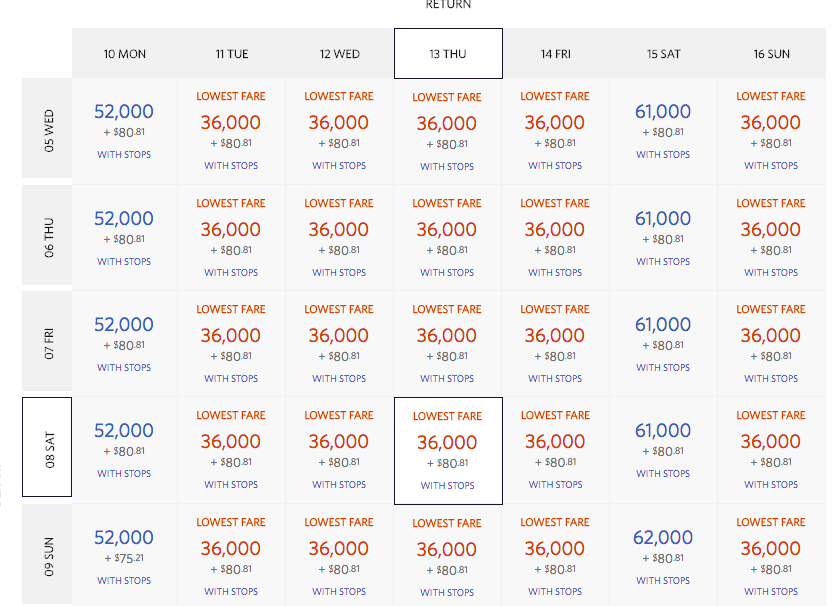Click the 15 SAT return column header
837x606 pixels.
(x=664, y=54)
